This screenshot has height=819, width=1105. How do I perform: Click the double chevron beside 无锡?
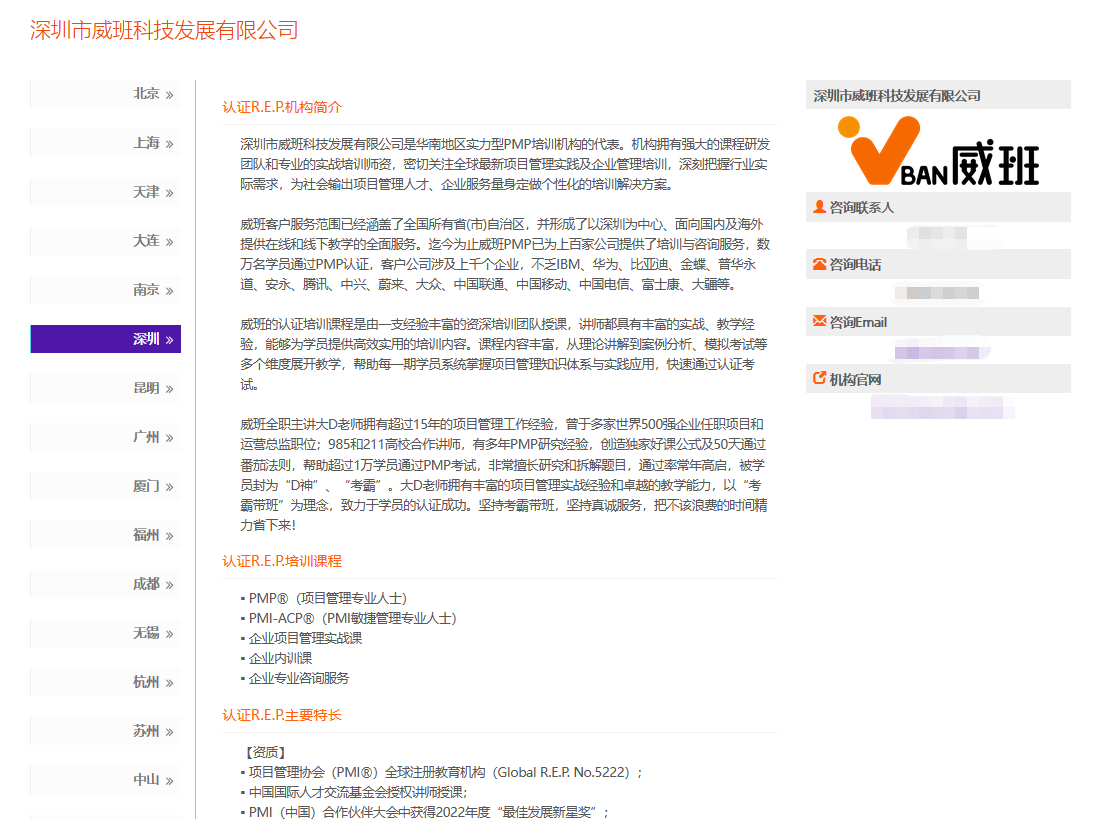(169, 634)
